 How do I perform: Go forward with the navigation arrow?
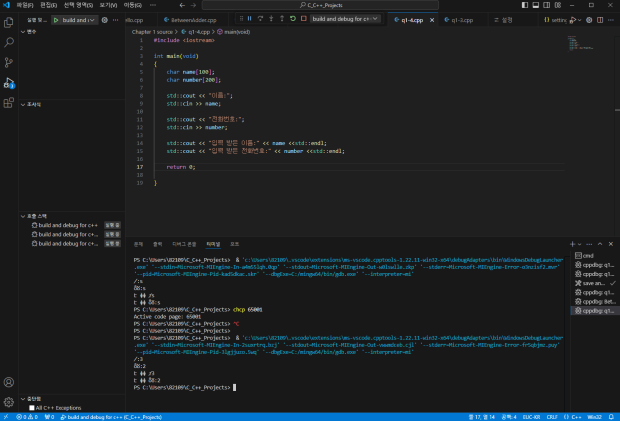[193, 5]
